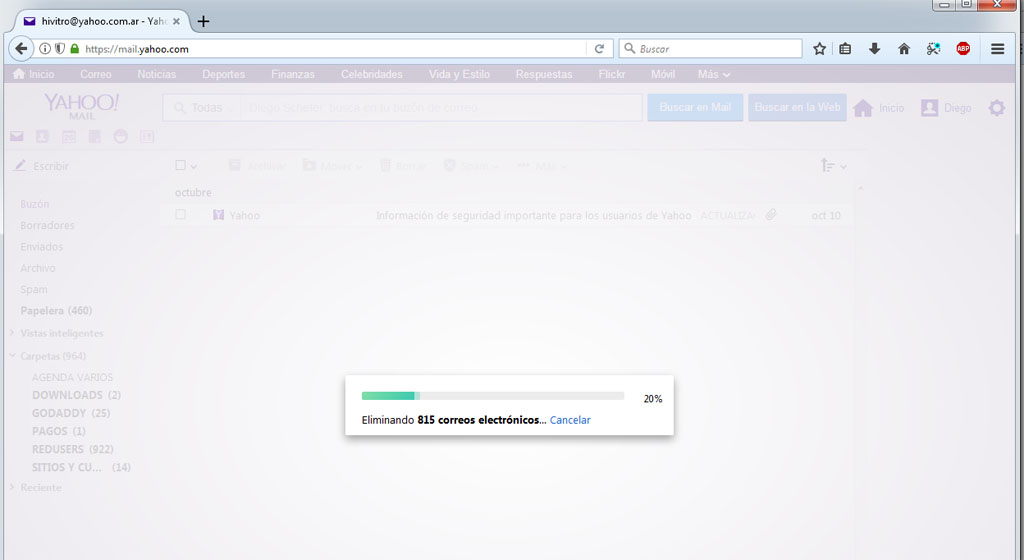Click the green secure padlock icon
Screen dimensions: 1024x560
point(74,48)
